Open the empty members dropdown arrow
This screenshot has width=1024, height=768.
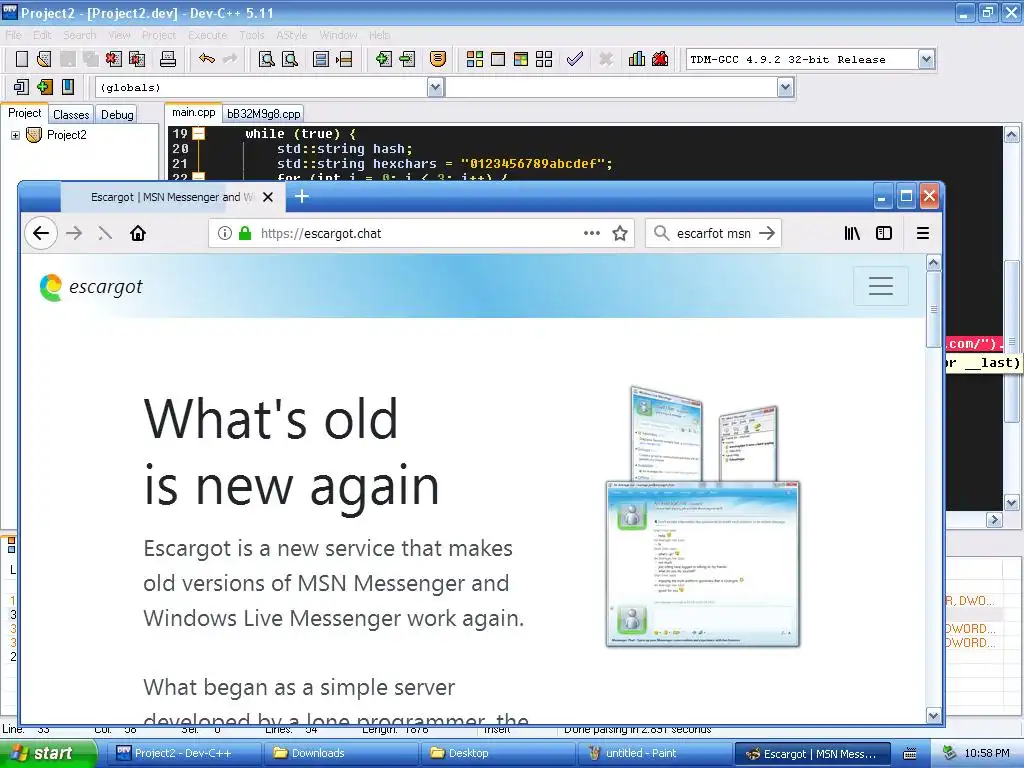(x=786, y=87)
